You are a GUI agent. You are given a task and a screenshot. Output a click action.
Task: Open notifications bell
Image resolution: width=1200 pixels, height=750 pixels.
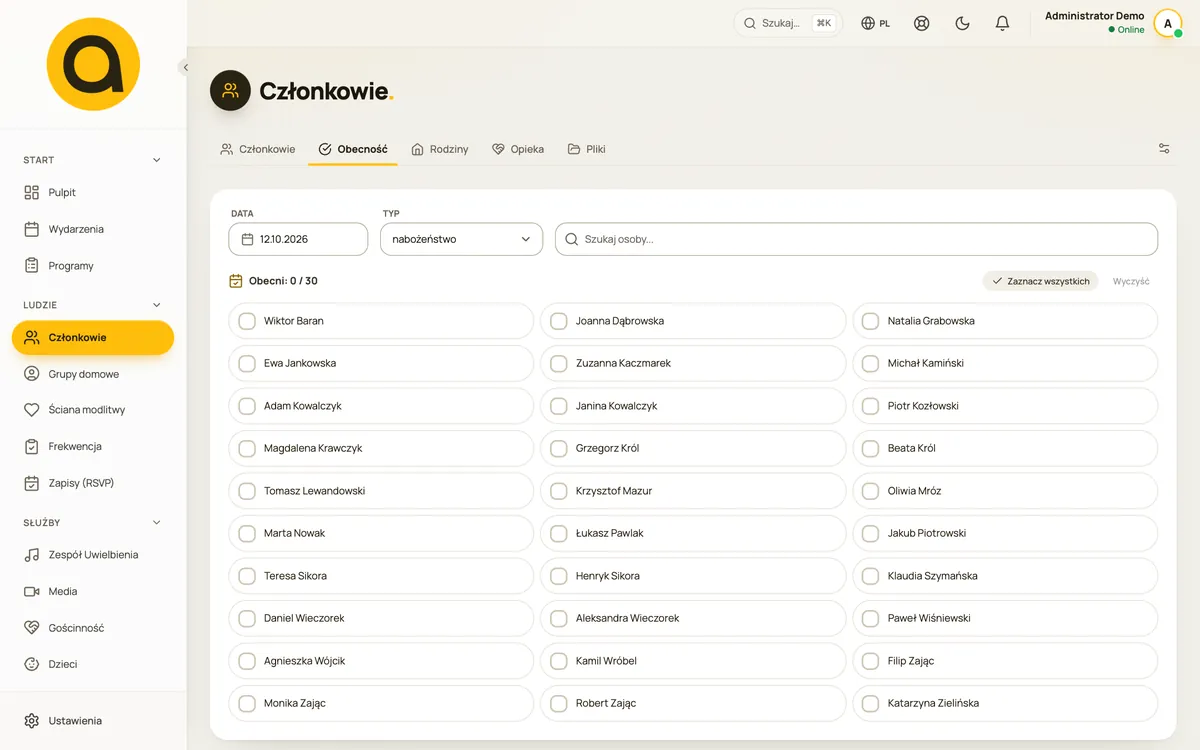tap(1002, 23)
